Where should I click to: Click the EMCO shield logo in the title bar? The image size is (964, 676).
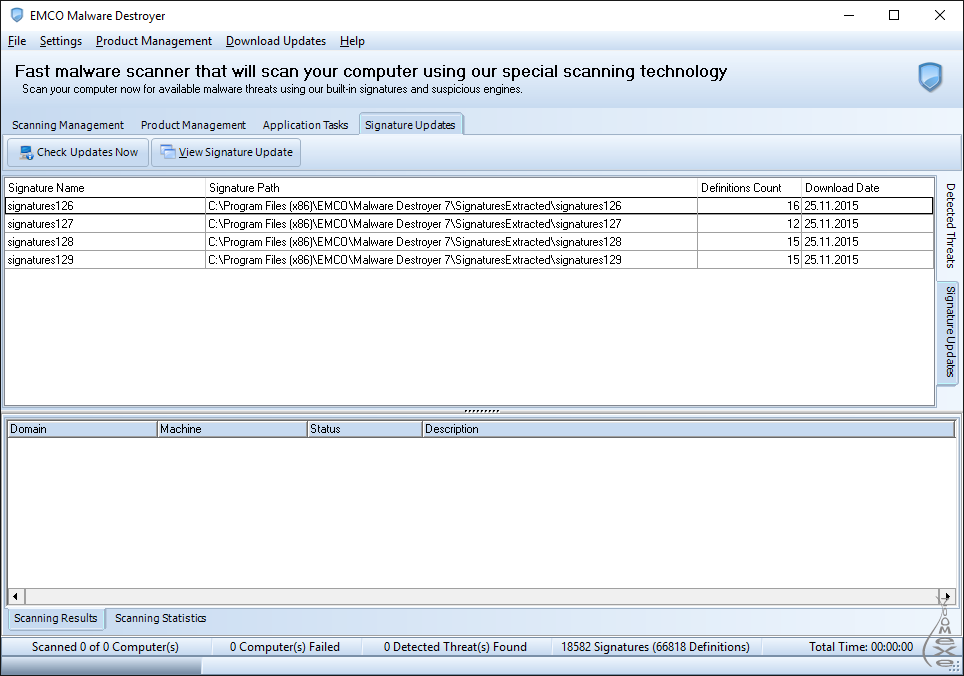click(x=17, y=15)
